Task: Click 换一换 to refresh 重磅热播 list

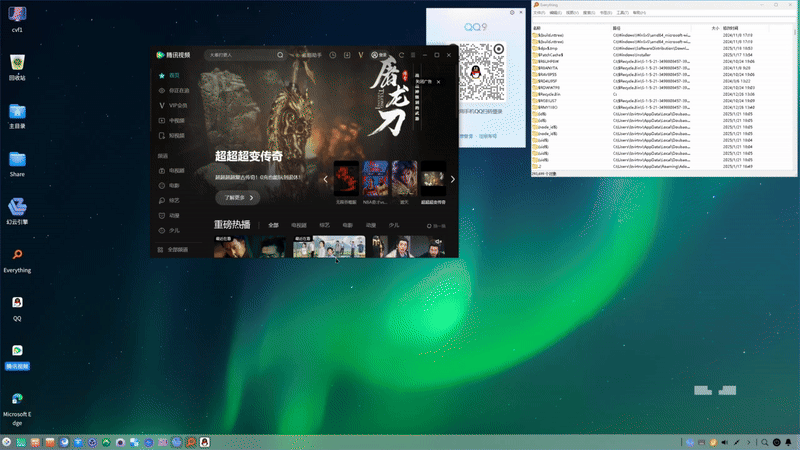Action: 436,226
